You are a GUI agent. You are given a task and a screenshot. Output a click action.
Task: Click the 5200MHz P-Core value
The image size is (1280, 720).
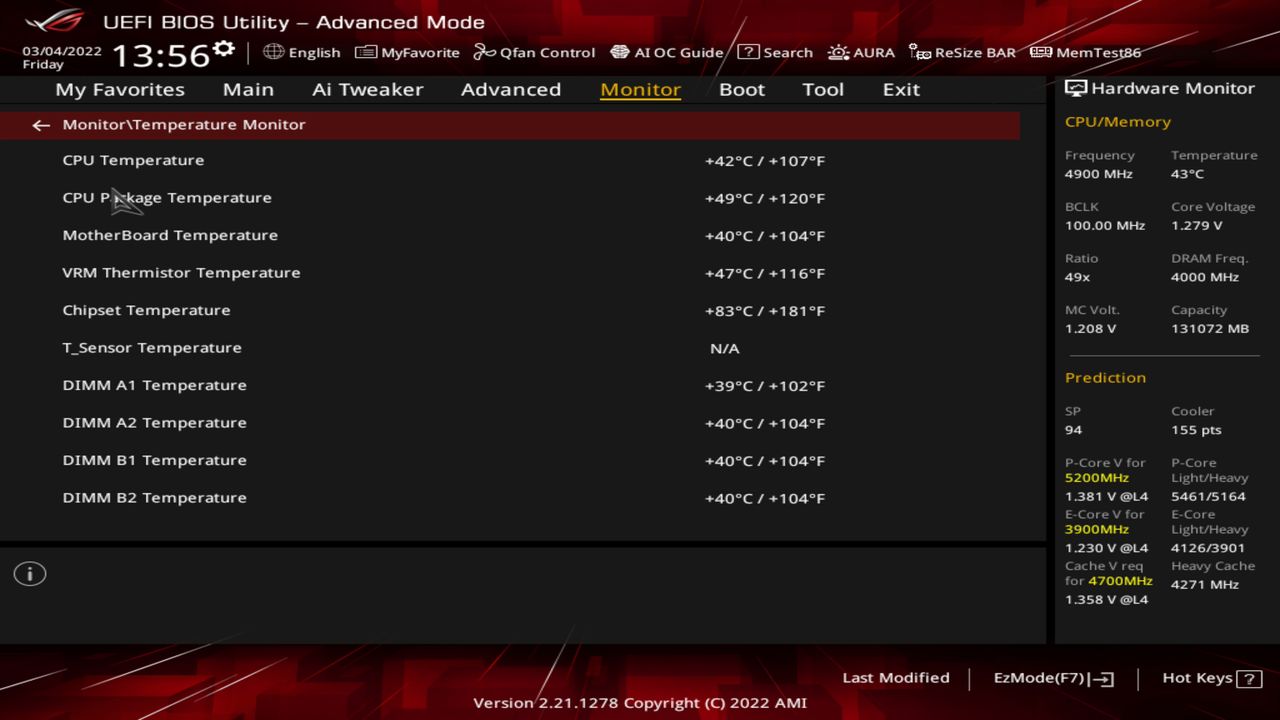1097,478
